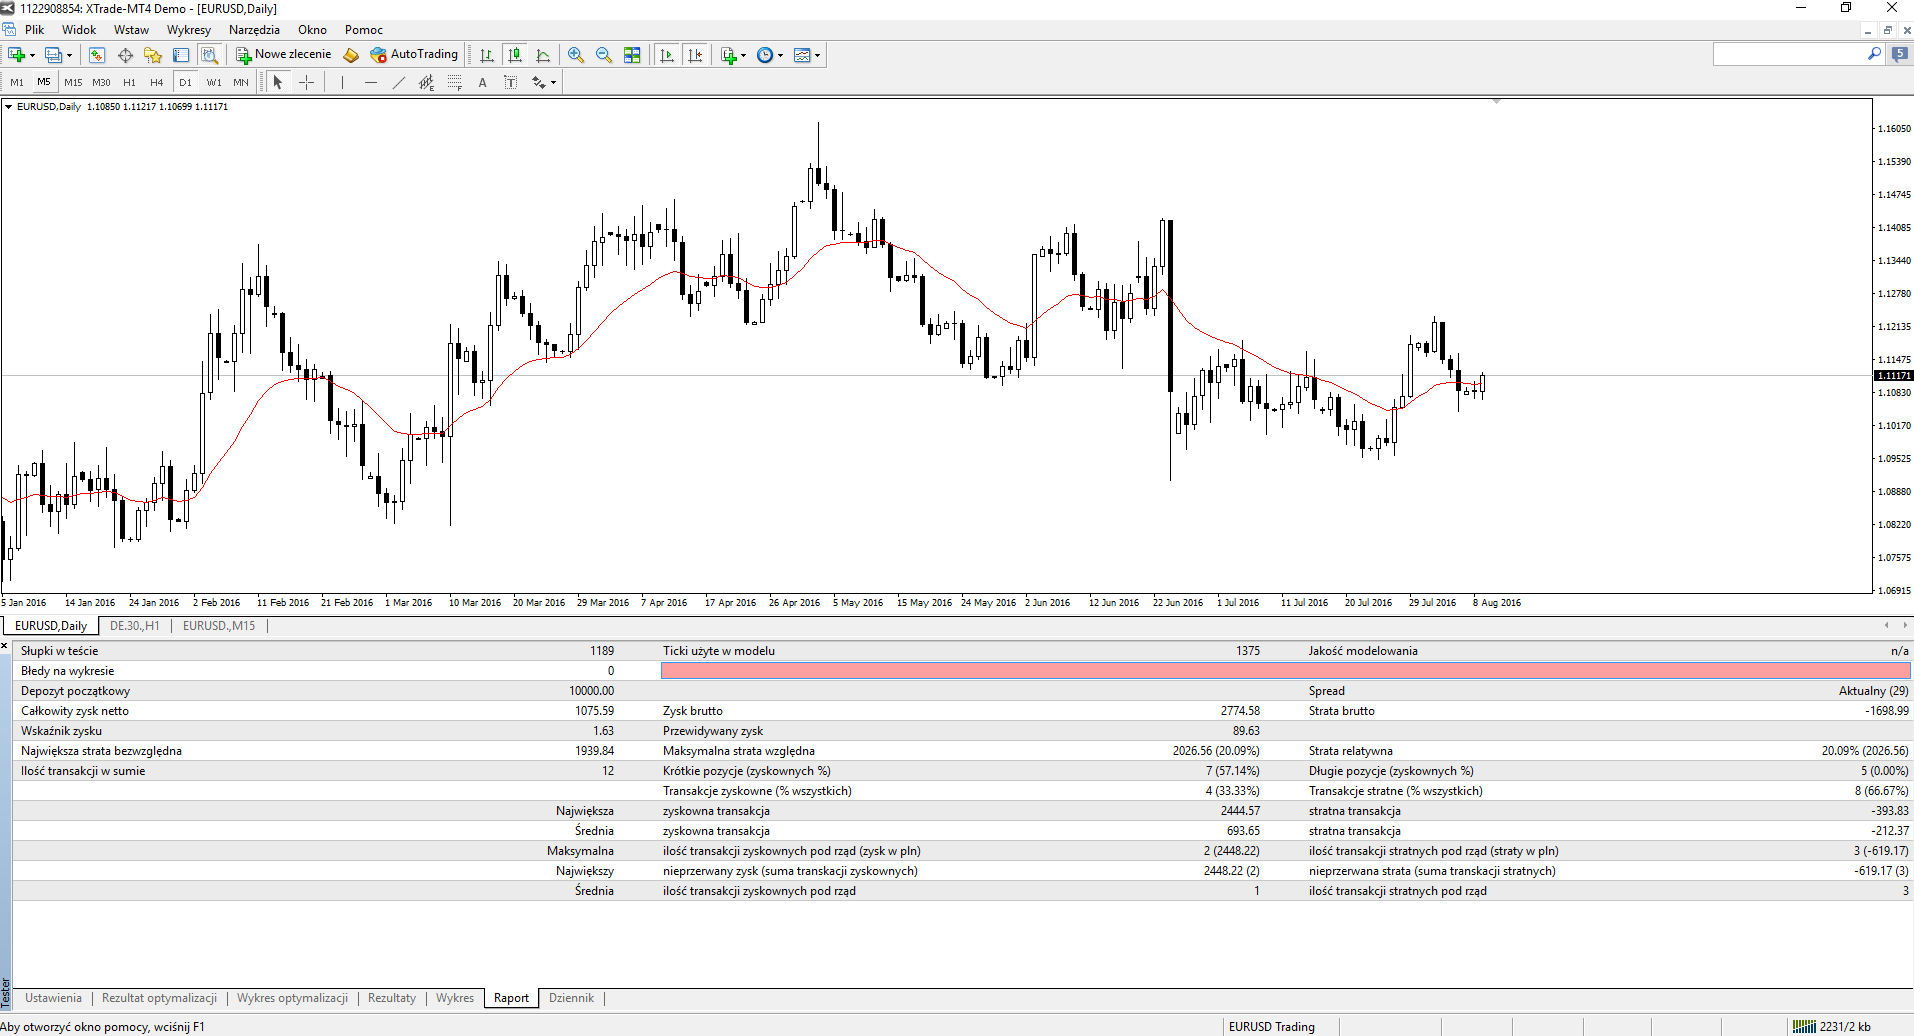The height and width of the screenshot is (1036, 1914).
Task: Click the Nowe zlecenie button
Action: tap(284, 55)
